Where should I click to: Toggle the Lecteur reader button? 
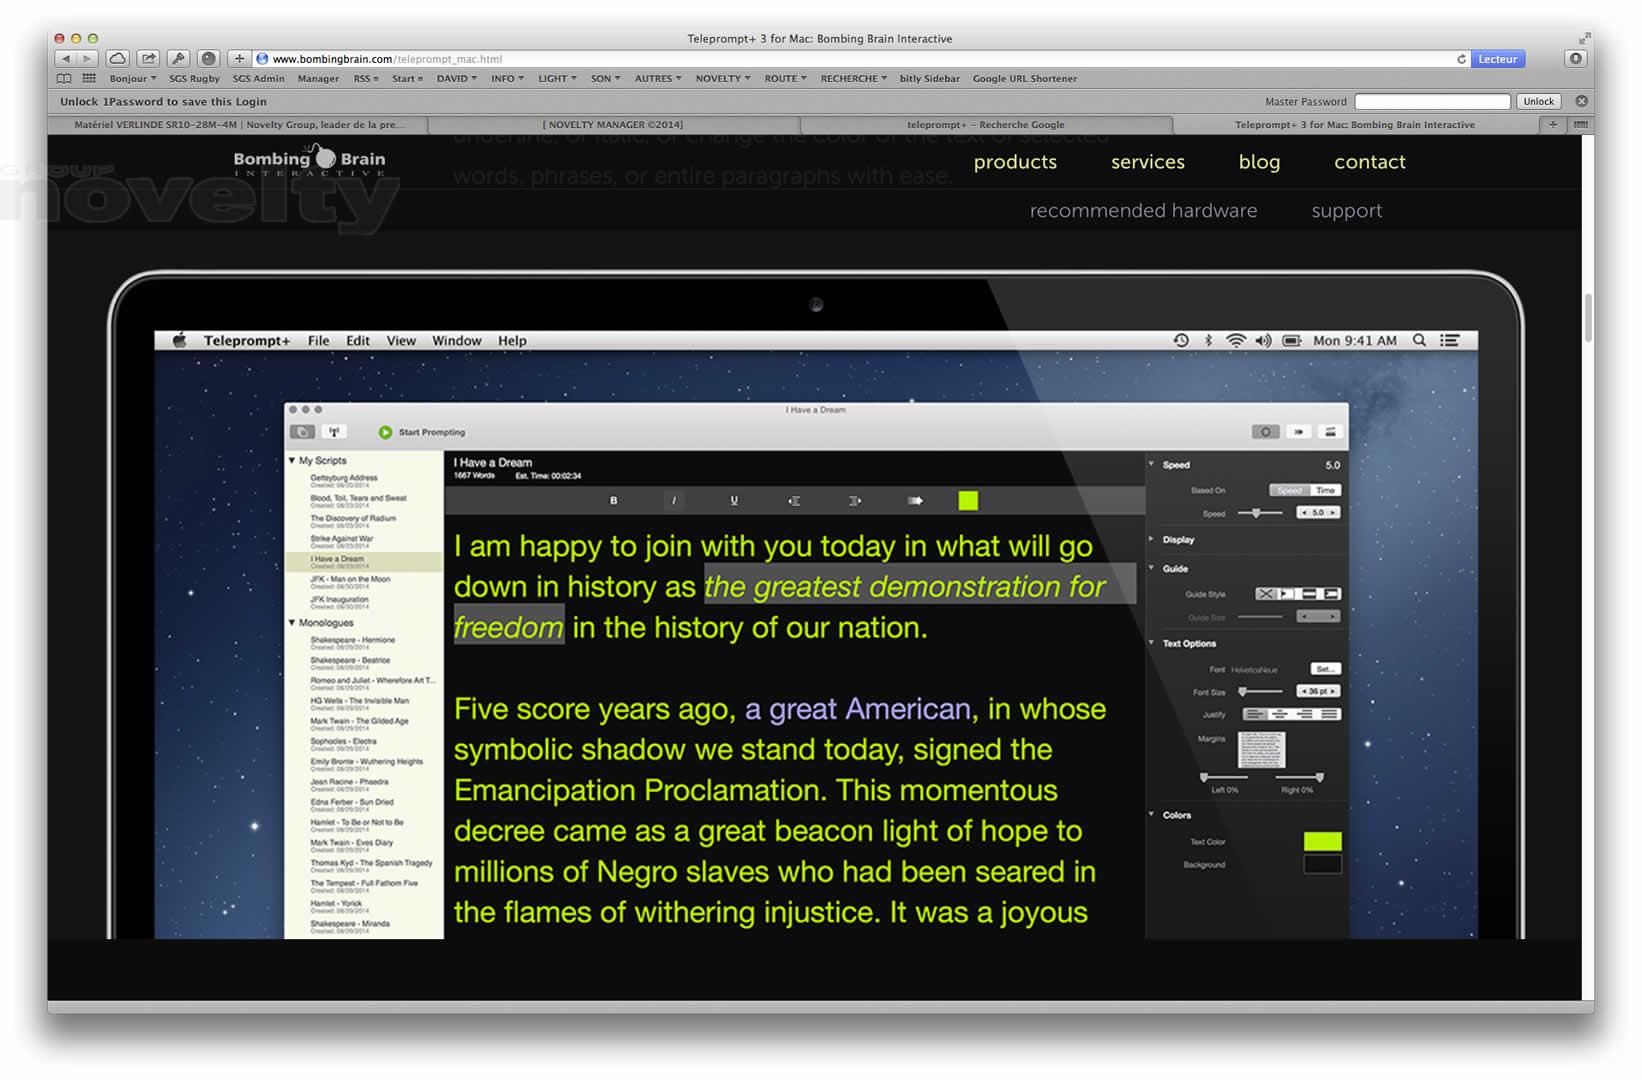(x=1497, y=59)
